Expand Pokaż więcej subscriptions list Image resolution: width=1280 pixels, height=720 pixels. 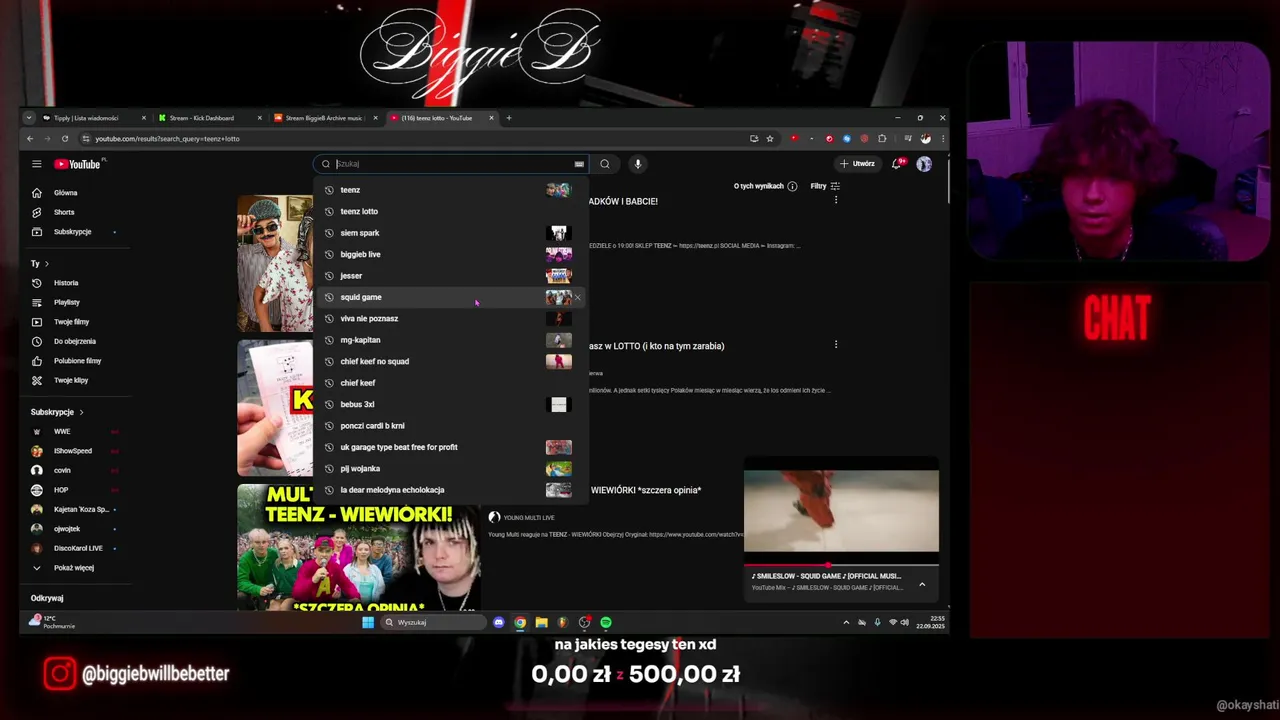click(x=73, y=568)
